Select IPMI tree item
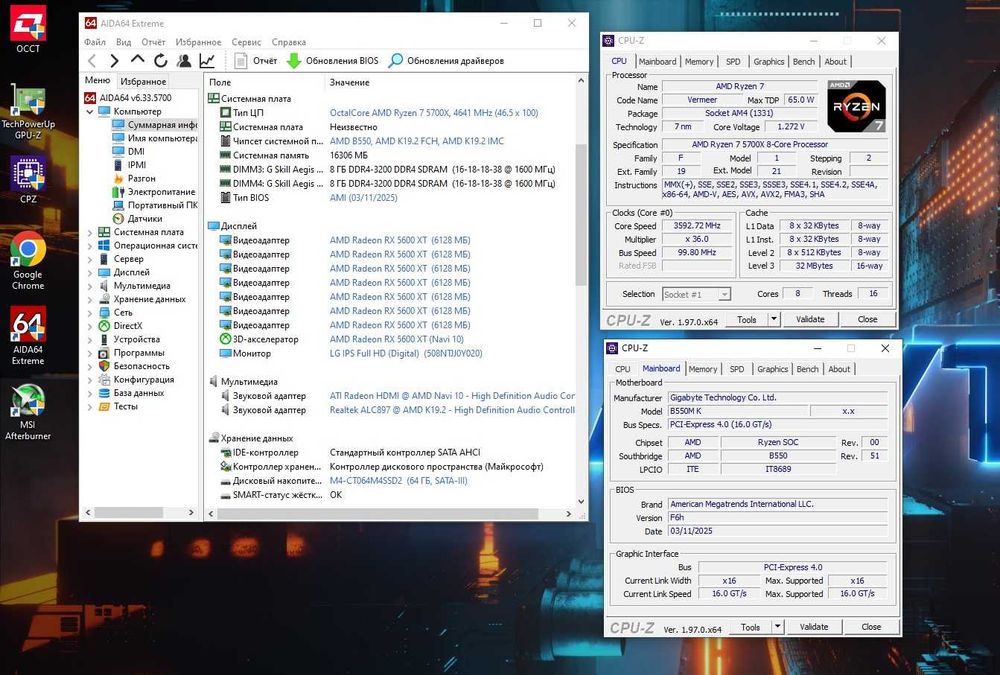The image size is (1000, 675). [x=129, y=165]
